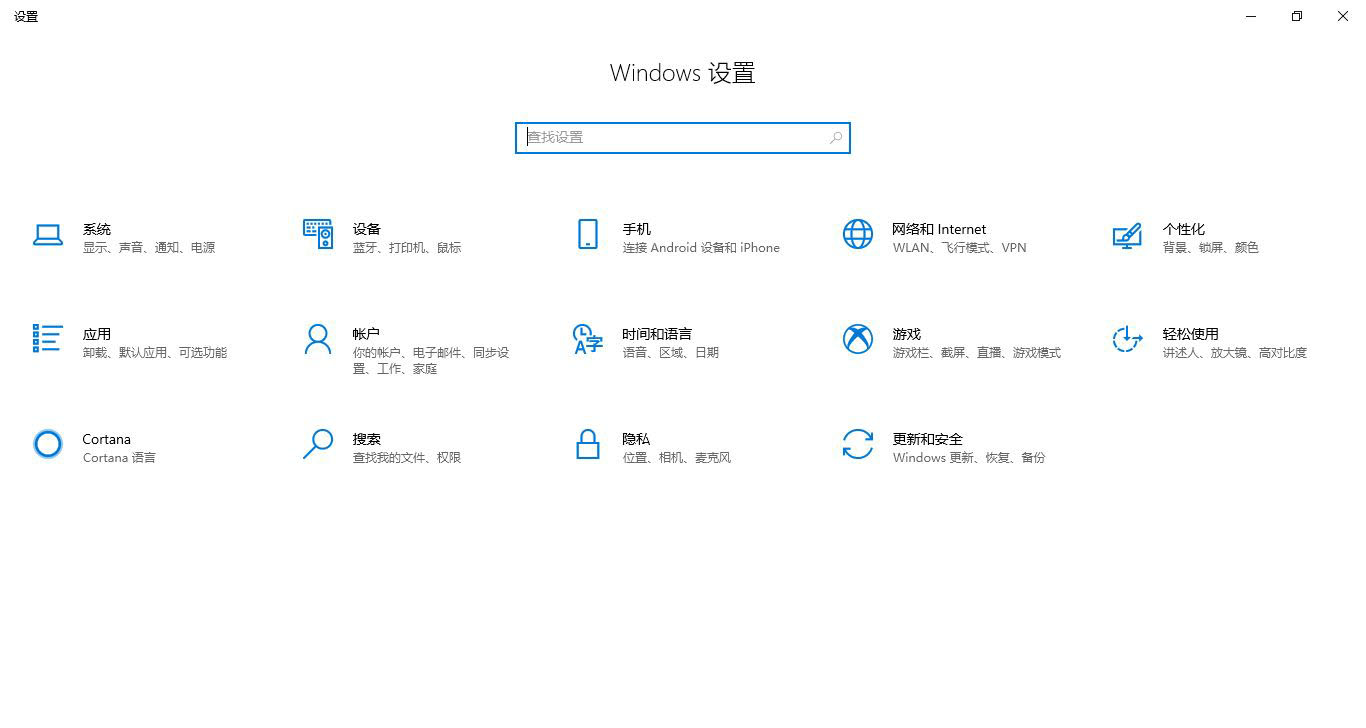Select the 轻松使用 accessibility icon

(1127, 339)
